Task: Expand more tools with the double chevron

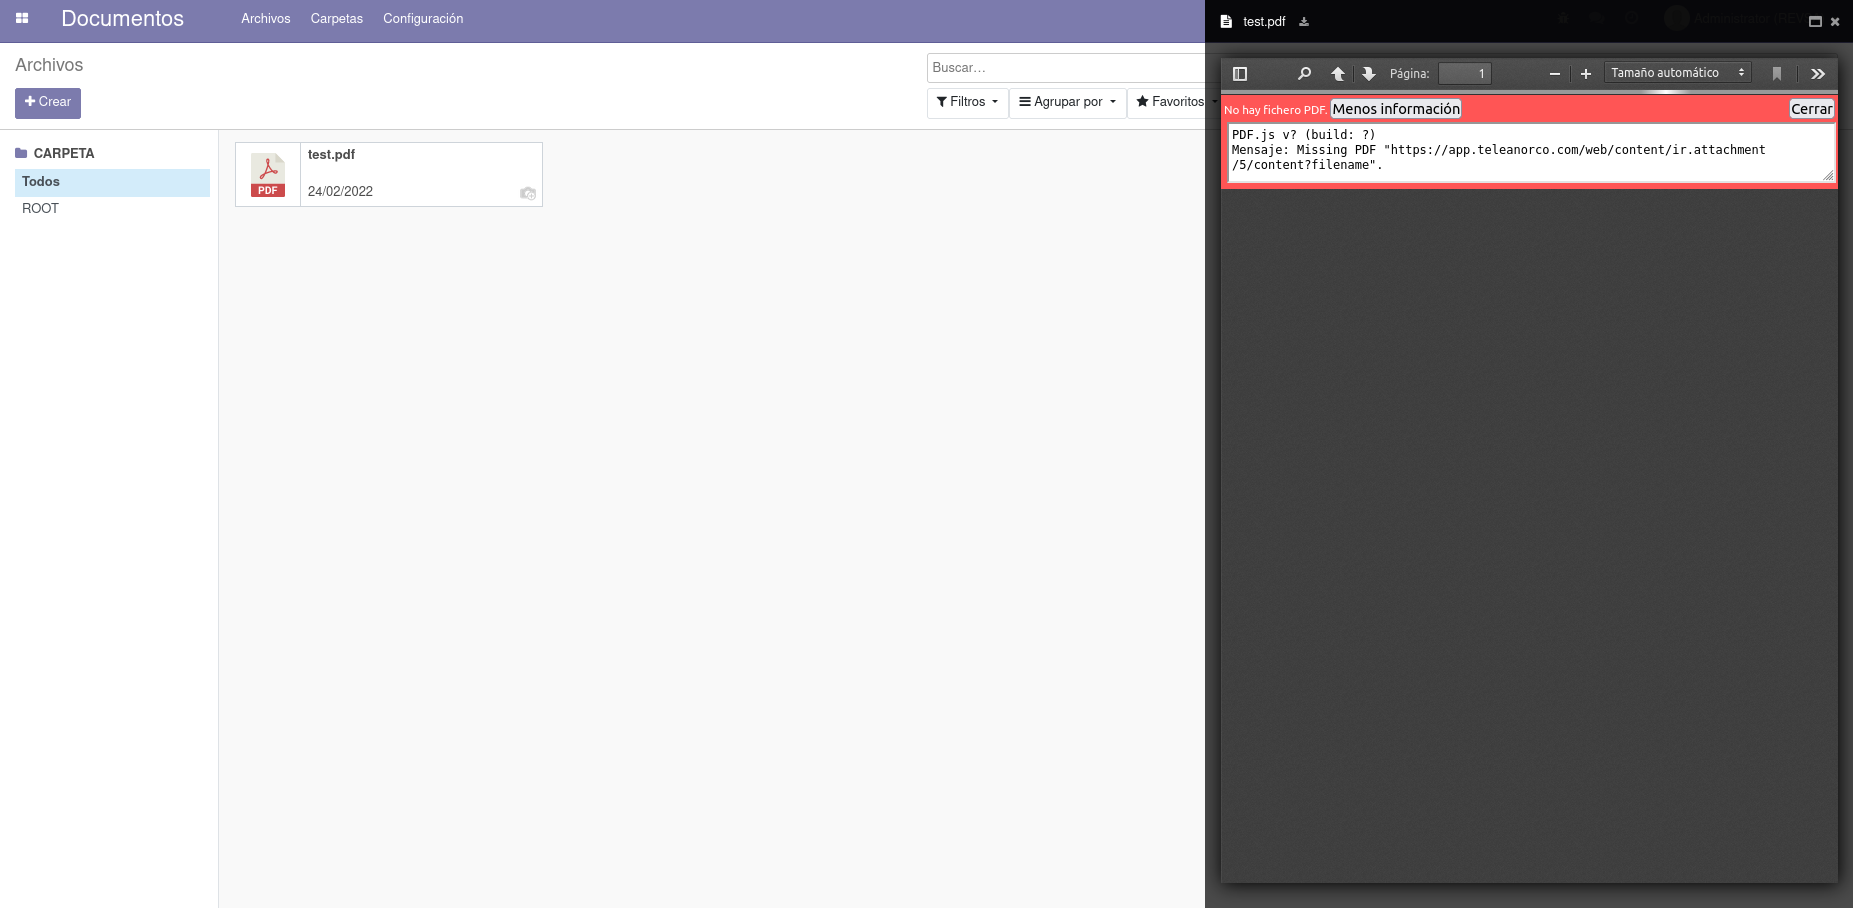Action: 1818,73
